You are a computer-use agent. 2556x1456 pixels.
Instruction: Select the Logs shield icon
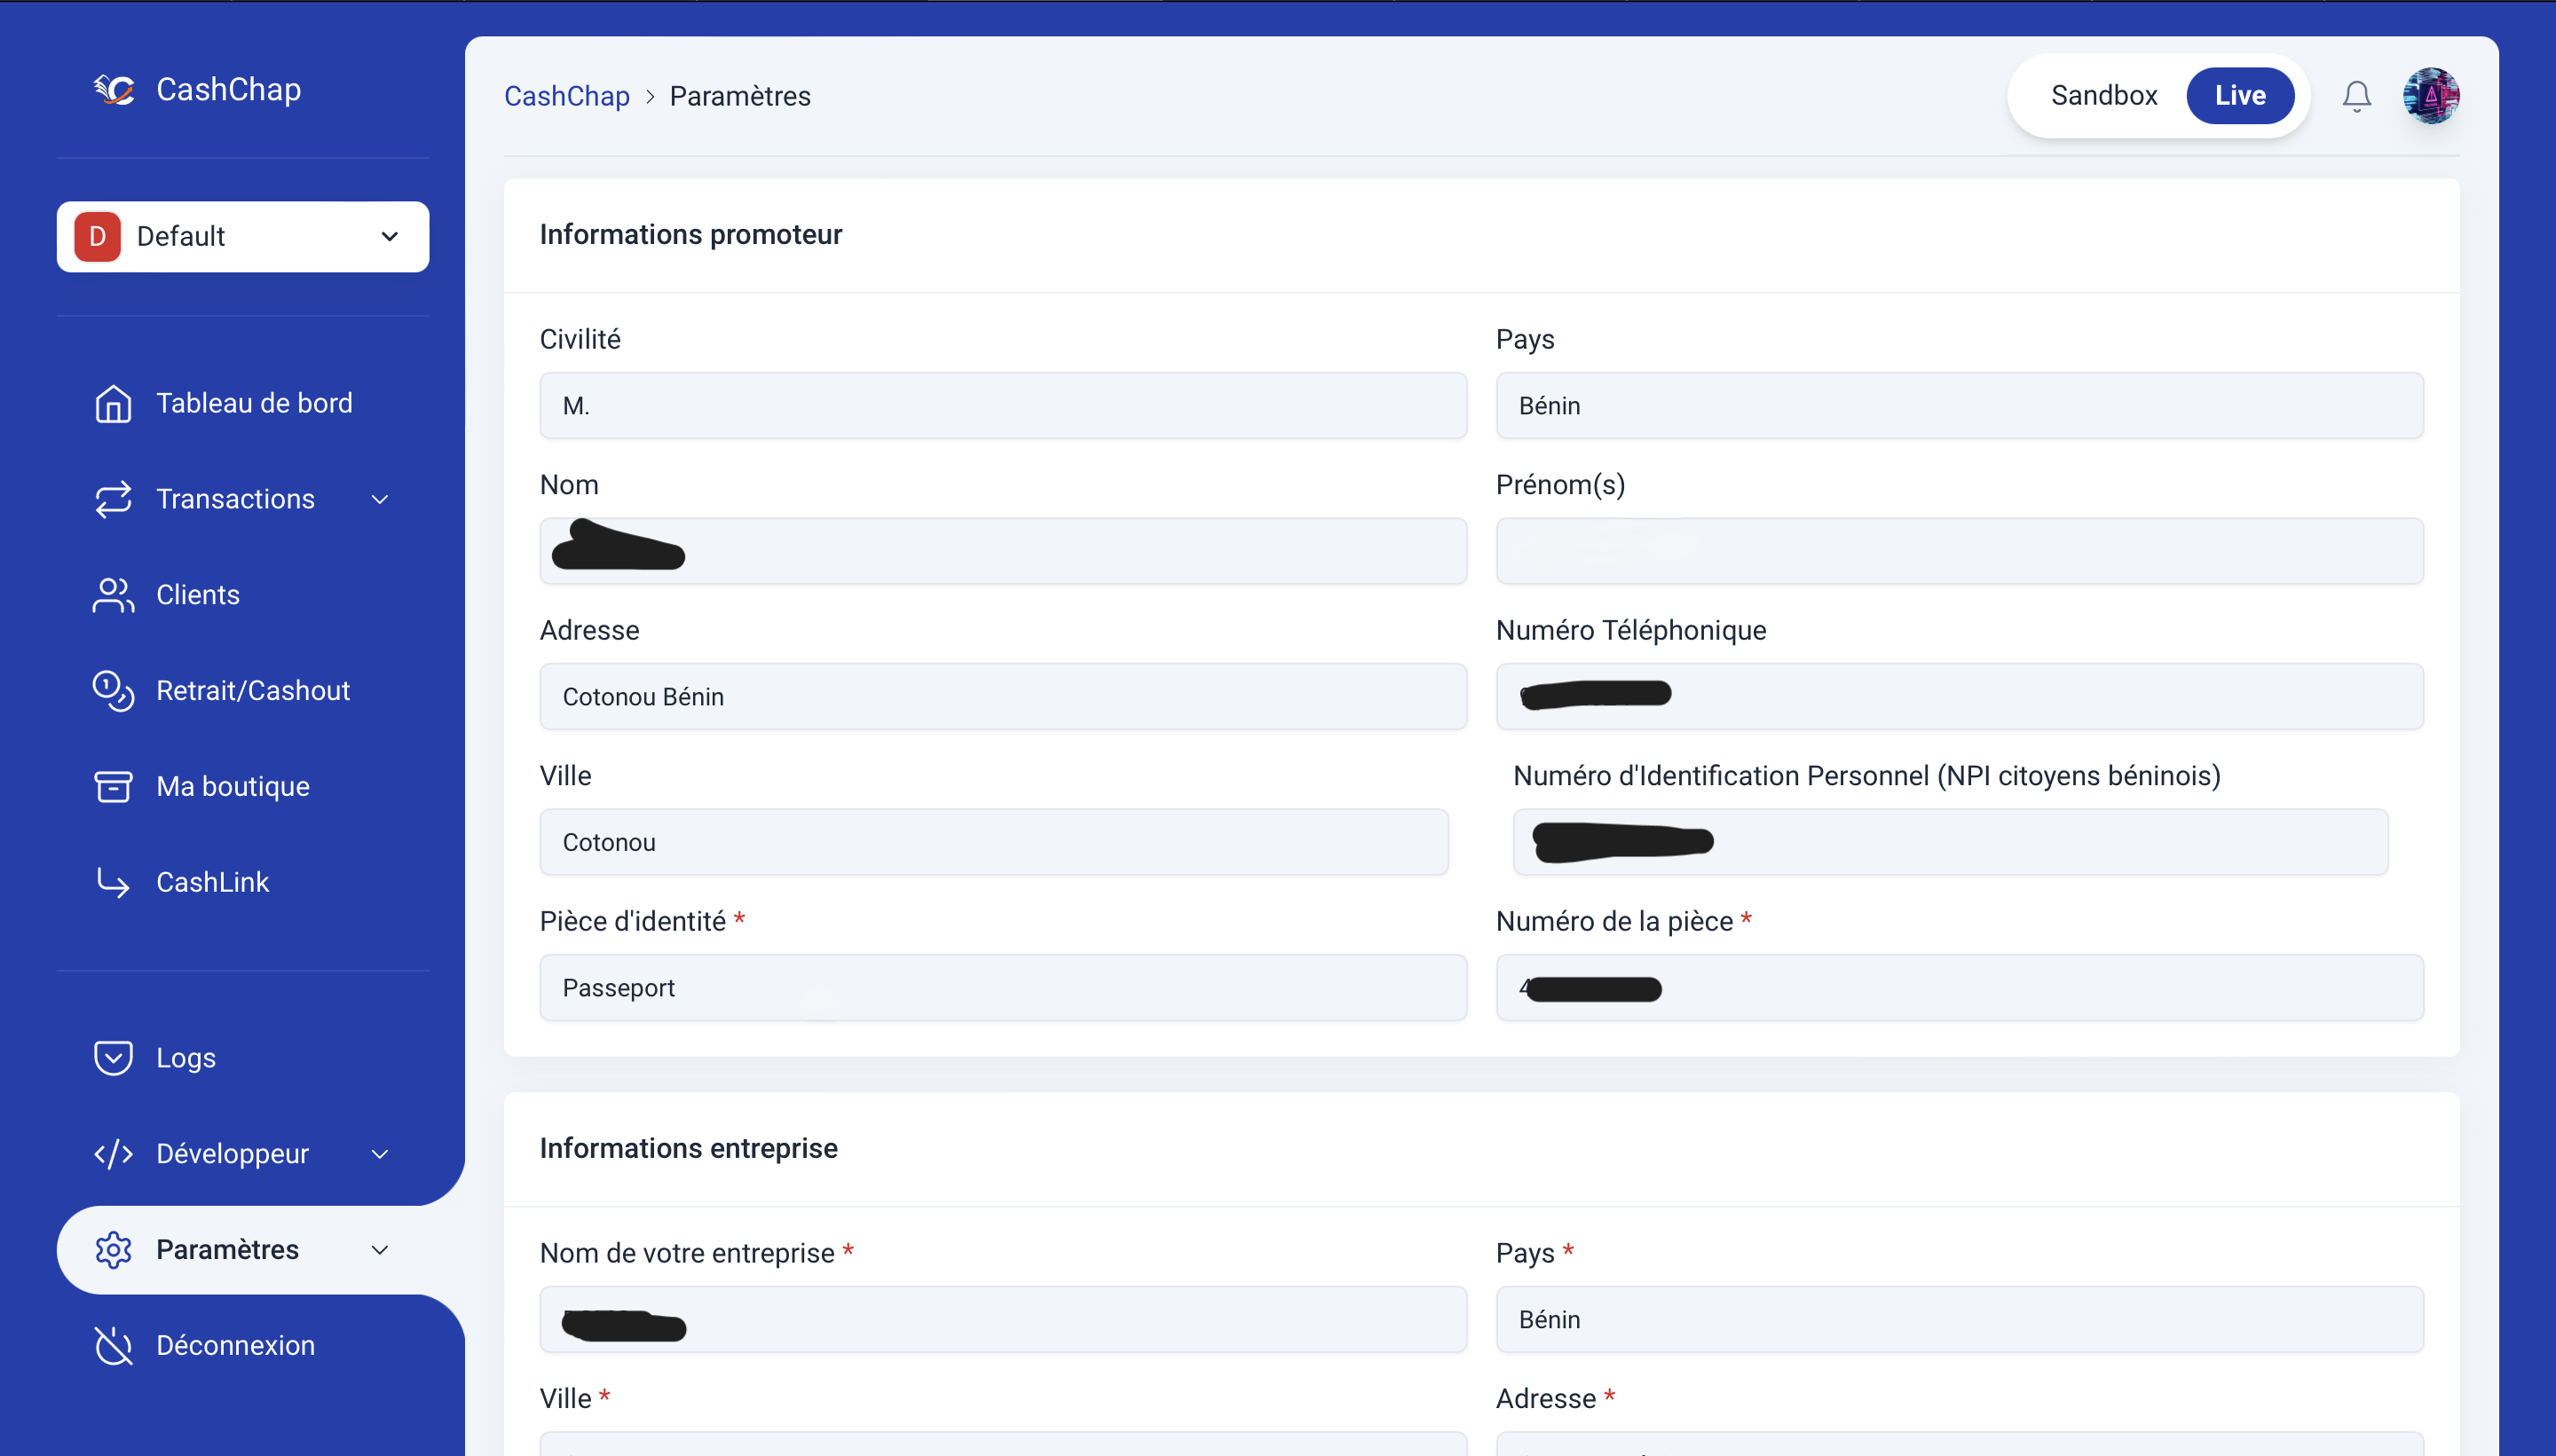112,1057
